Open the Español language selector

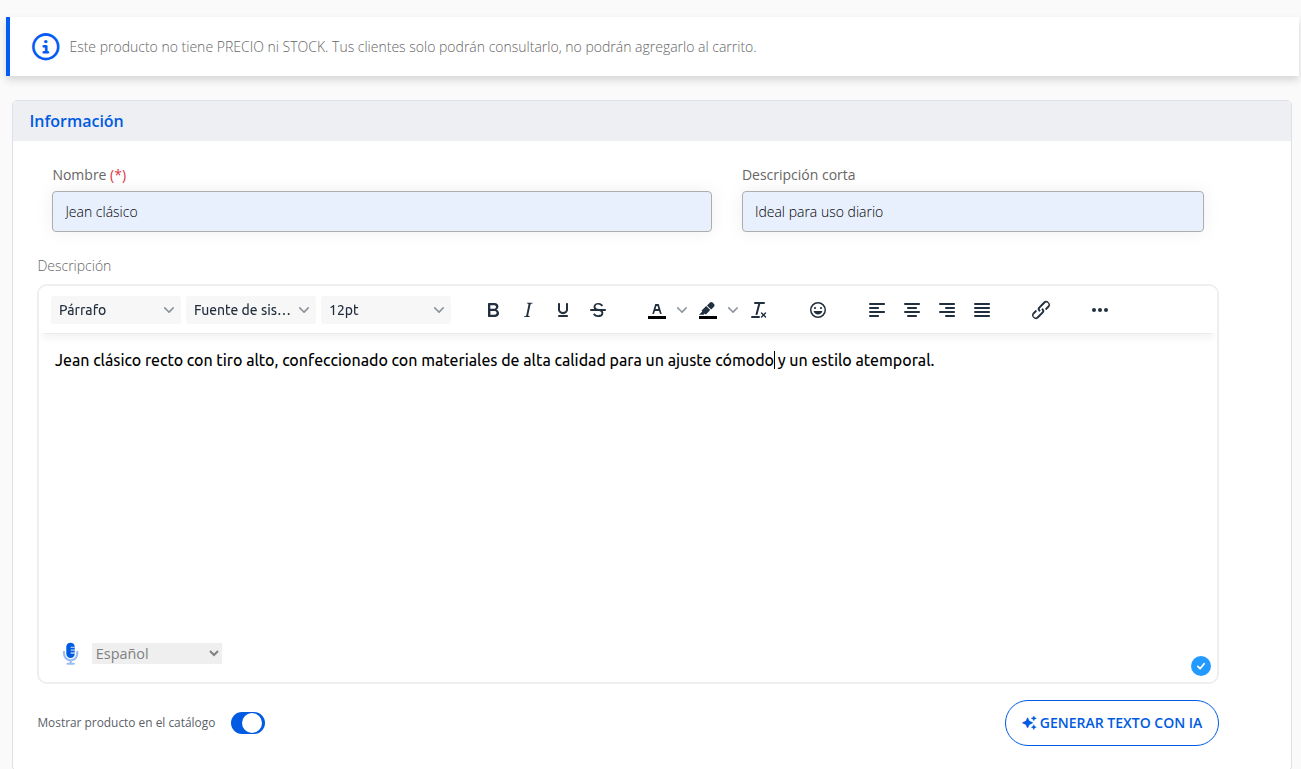point(156,653)
